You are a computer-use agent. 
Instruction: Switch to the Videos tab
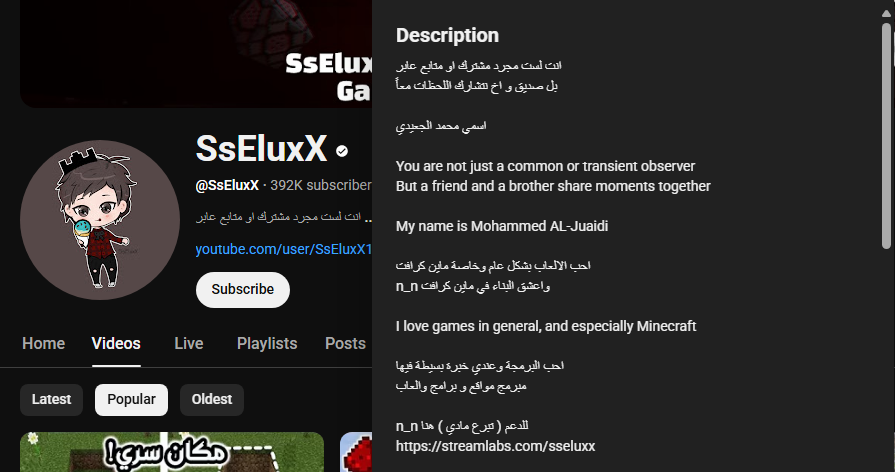(x=116, y=344)
